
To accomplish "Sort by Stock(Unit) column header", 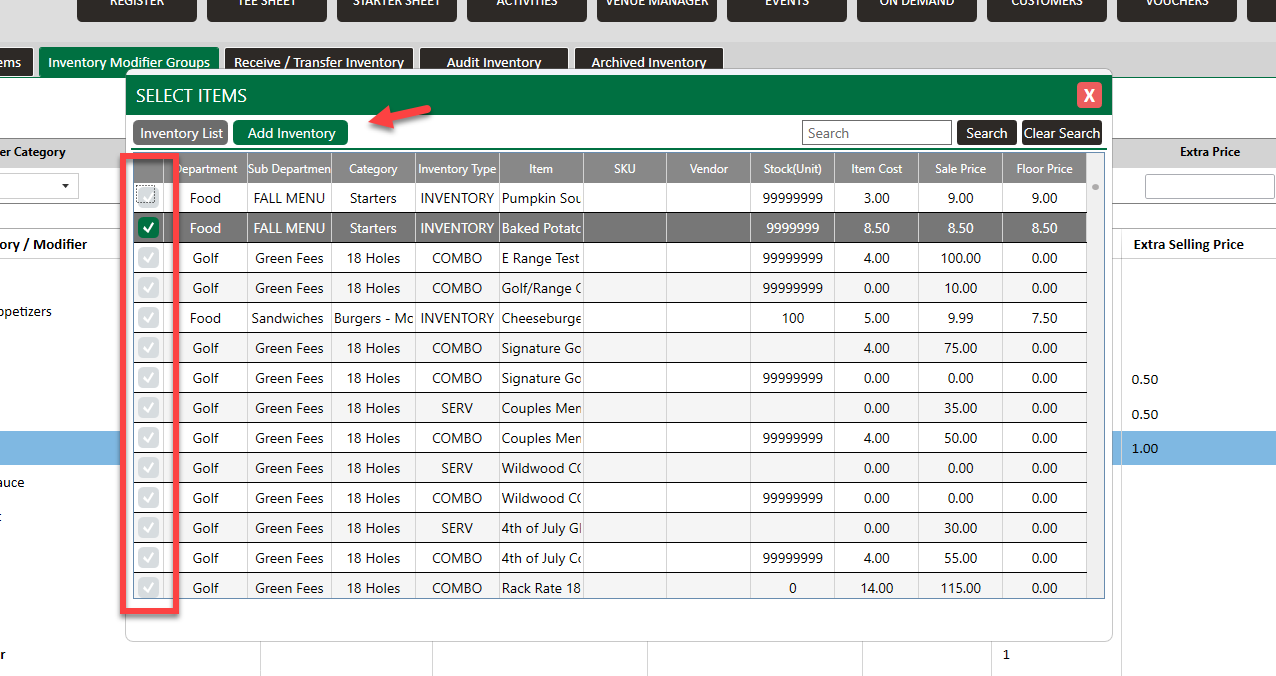I will (793, 169).
